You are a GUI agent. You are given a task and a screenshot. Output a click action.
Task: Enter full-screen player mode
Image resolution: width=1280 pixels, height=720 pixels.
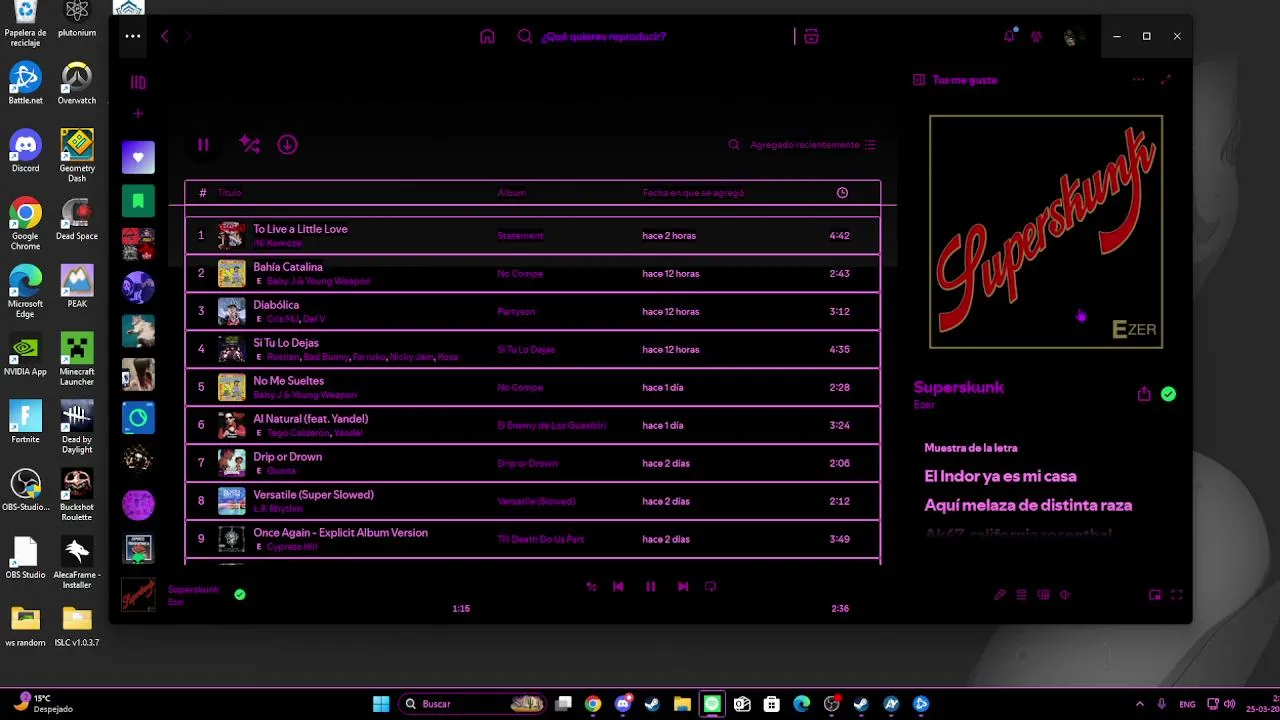tap(1177, 595)
